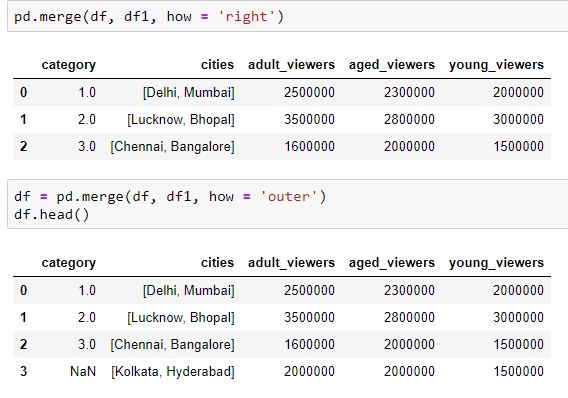The height and width of the screenshot is (398, 568).
Task: Click the [Kolkata, Hyderabad] cell
Action: point(173,372)
